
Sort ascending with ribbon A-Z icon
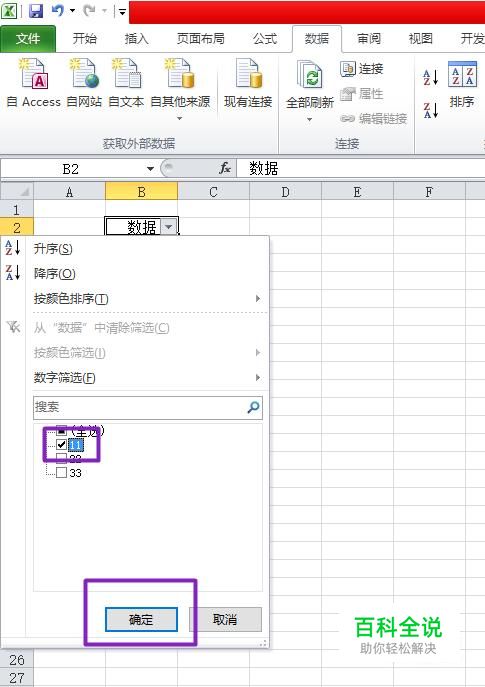click(x=430, y=78)
